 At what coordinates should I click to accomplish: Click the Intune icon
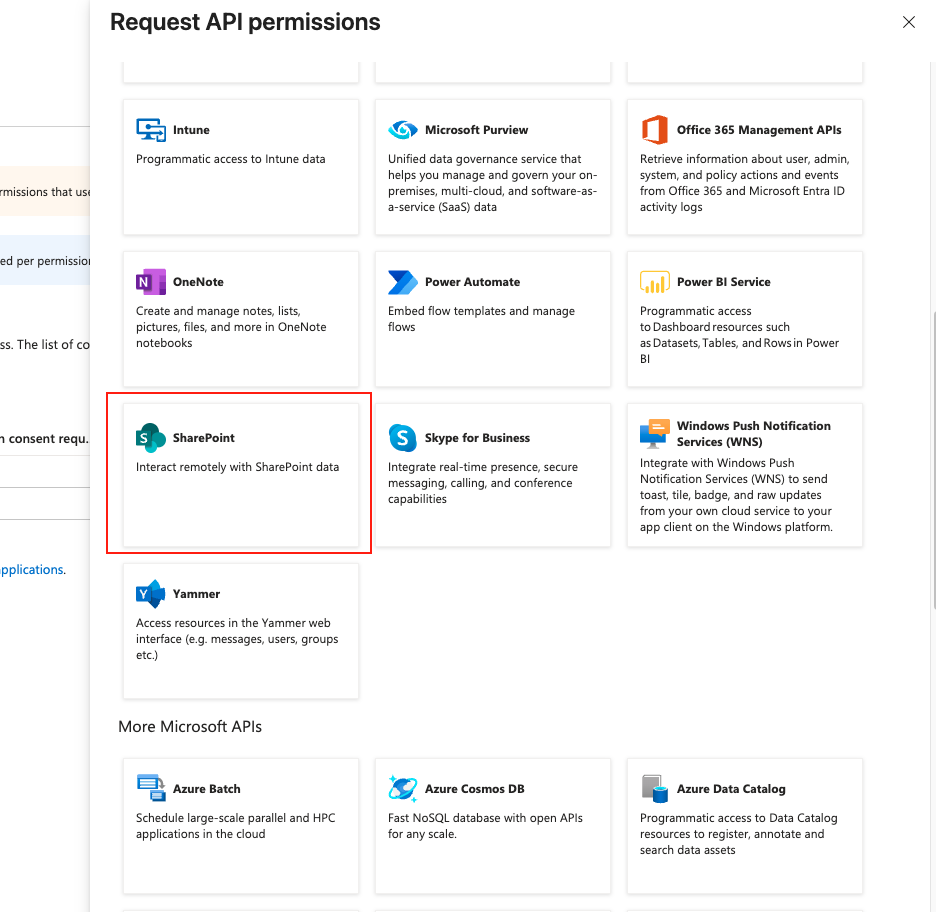150,129
